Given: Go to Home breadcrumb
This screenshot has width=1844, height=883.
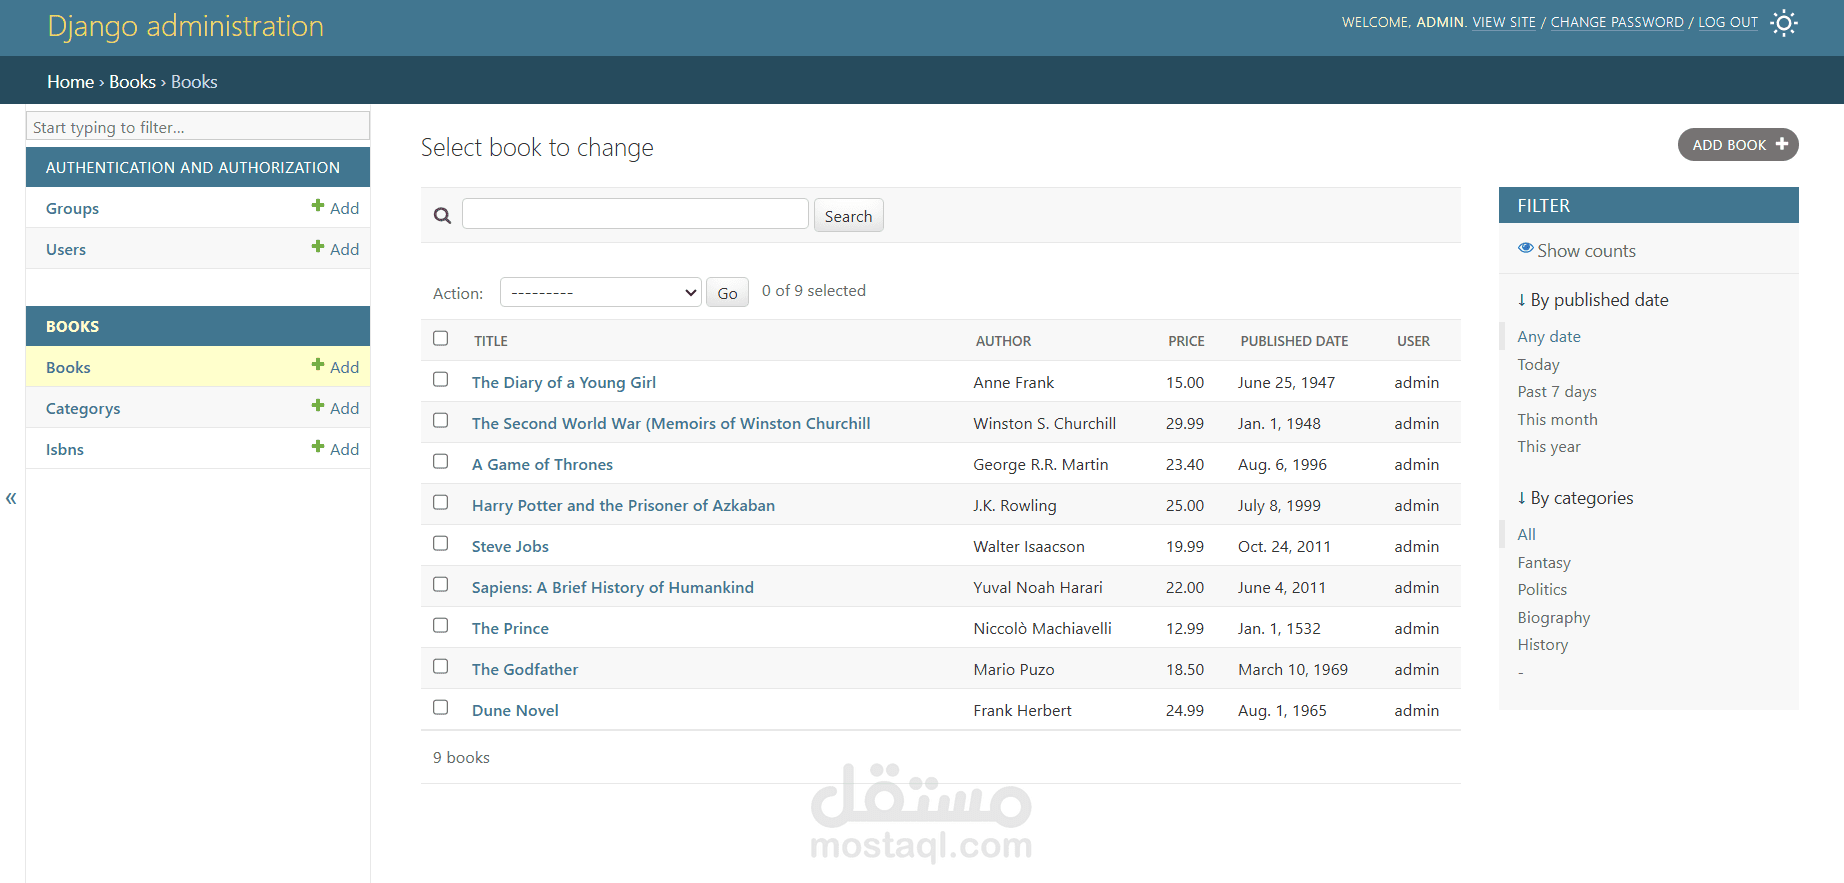Looking at the screenshot, I should (x=70, y=81).
